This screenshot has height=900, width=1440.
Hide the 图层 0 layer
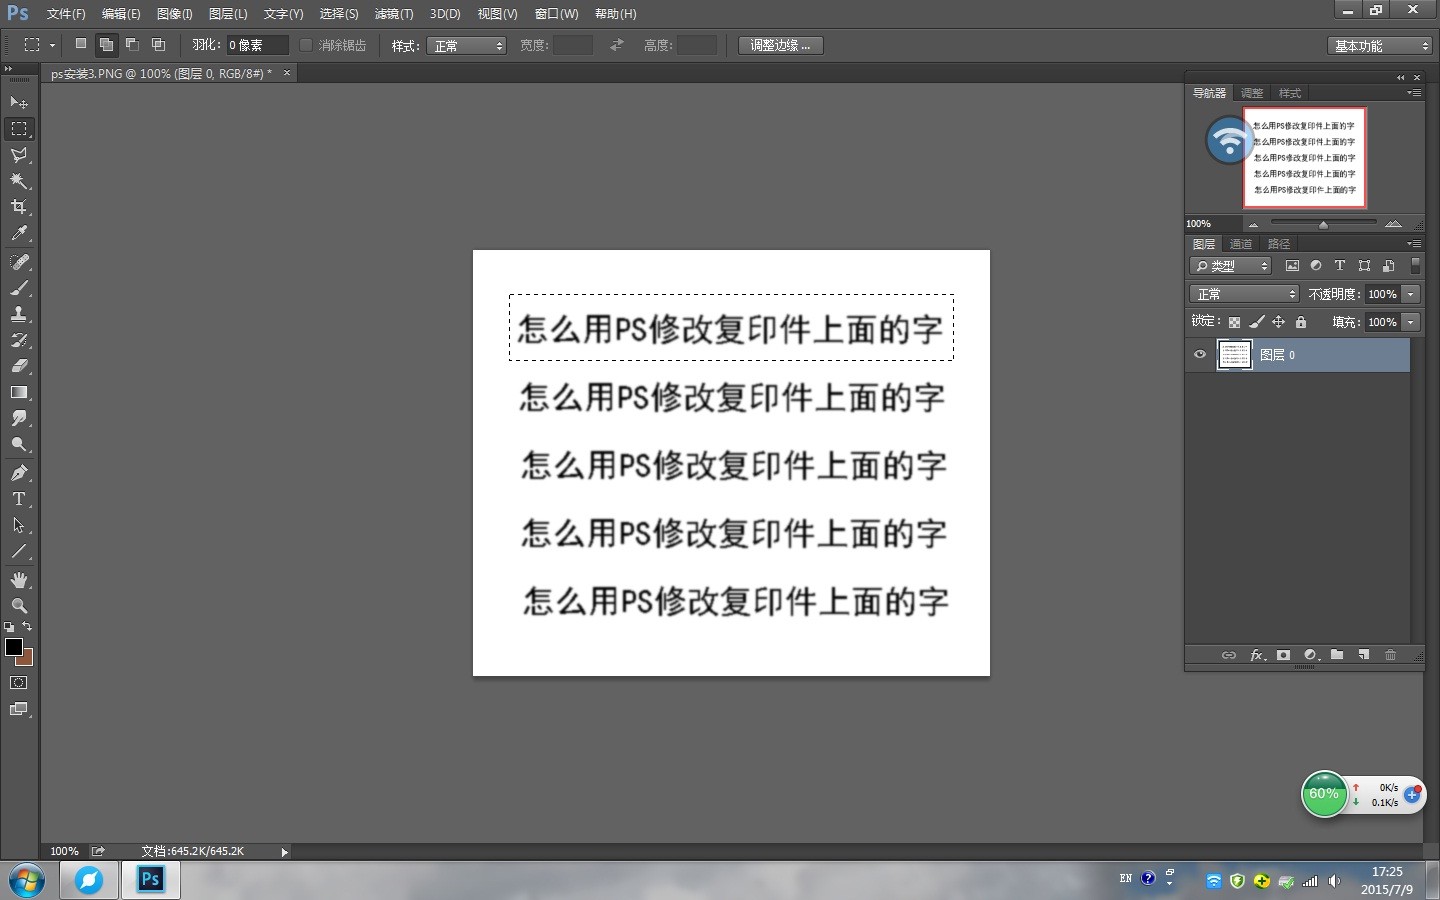pos(1199,355)
